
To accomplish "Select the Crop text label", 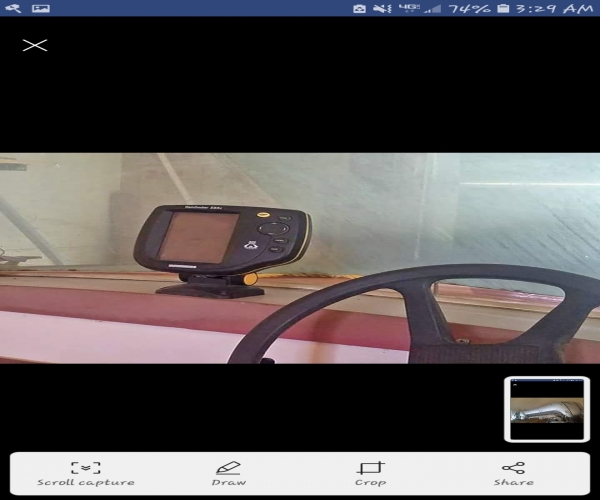I will click(371, 483).
